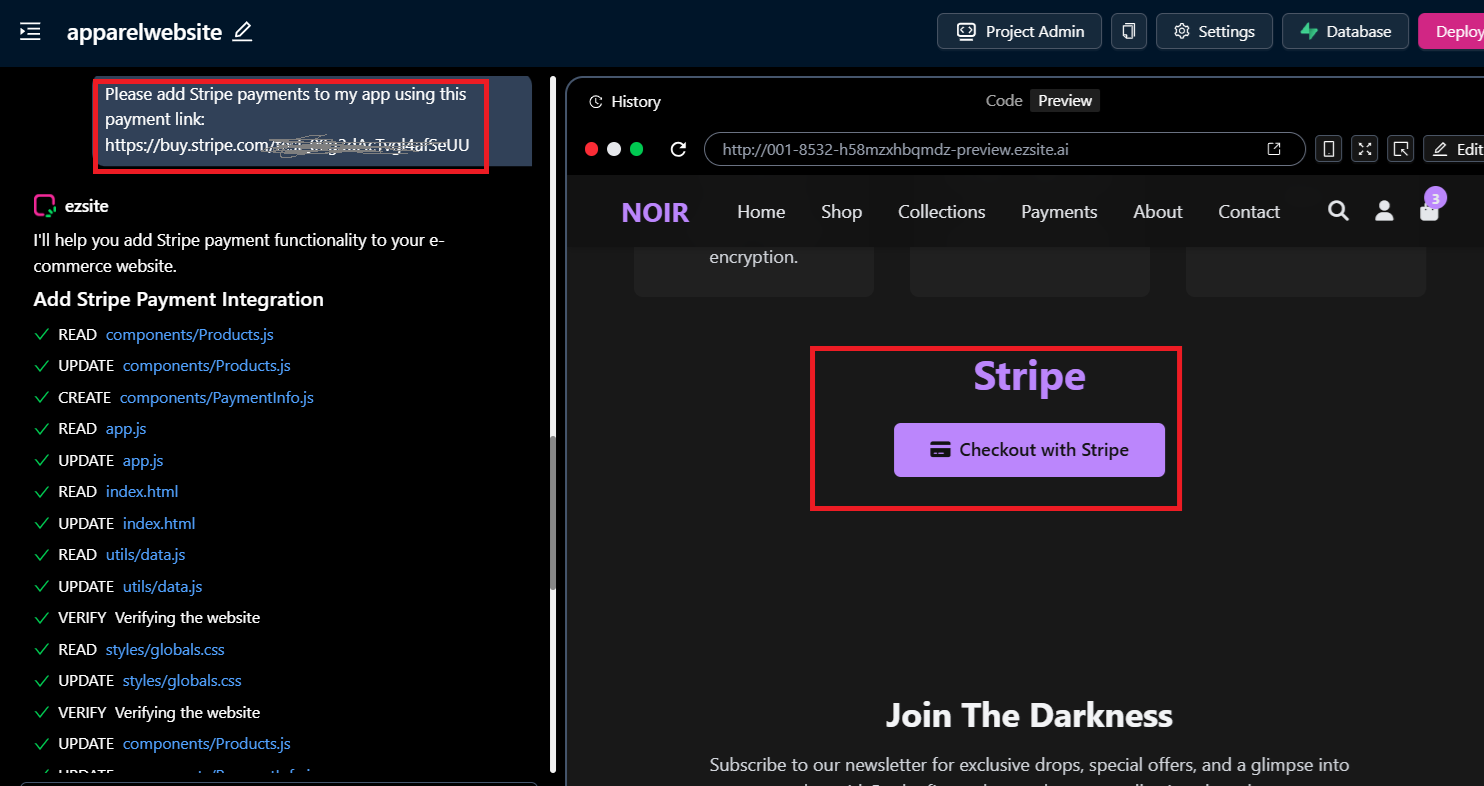Switch to Code tab
Screen dimensions: 1484x786
1004,100
